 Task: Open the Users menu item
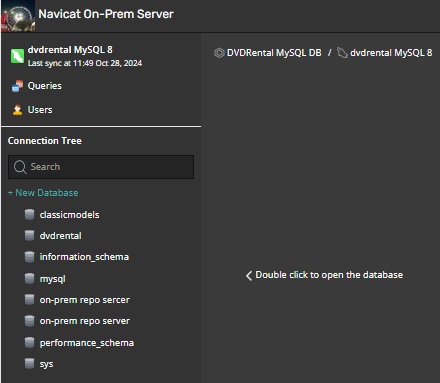pyautogui.click(x=40, y=110)
